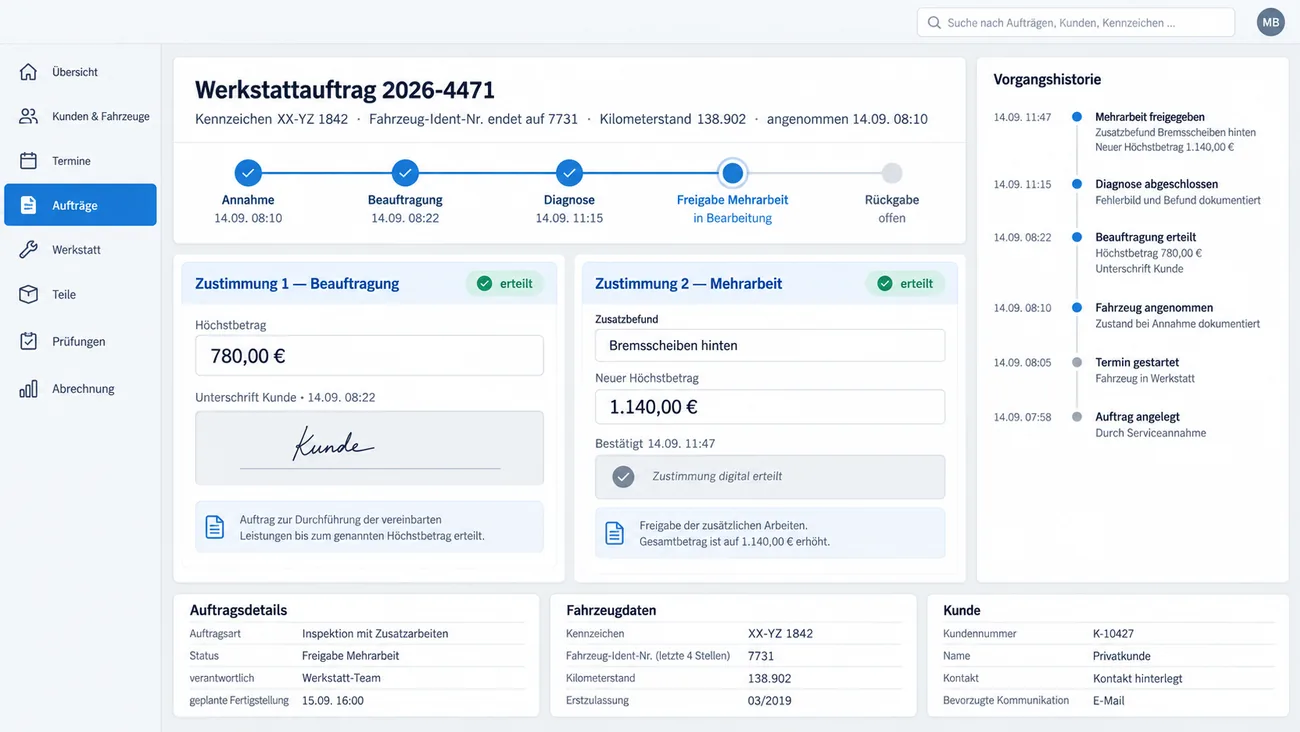
Task: Select the Freigabe Mehrarbeit active step circle
Action: (x=732, y=173)
